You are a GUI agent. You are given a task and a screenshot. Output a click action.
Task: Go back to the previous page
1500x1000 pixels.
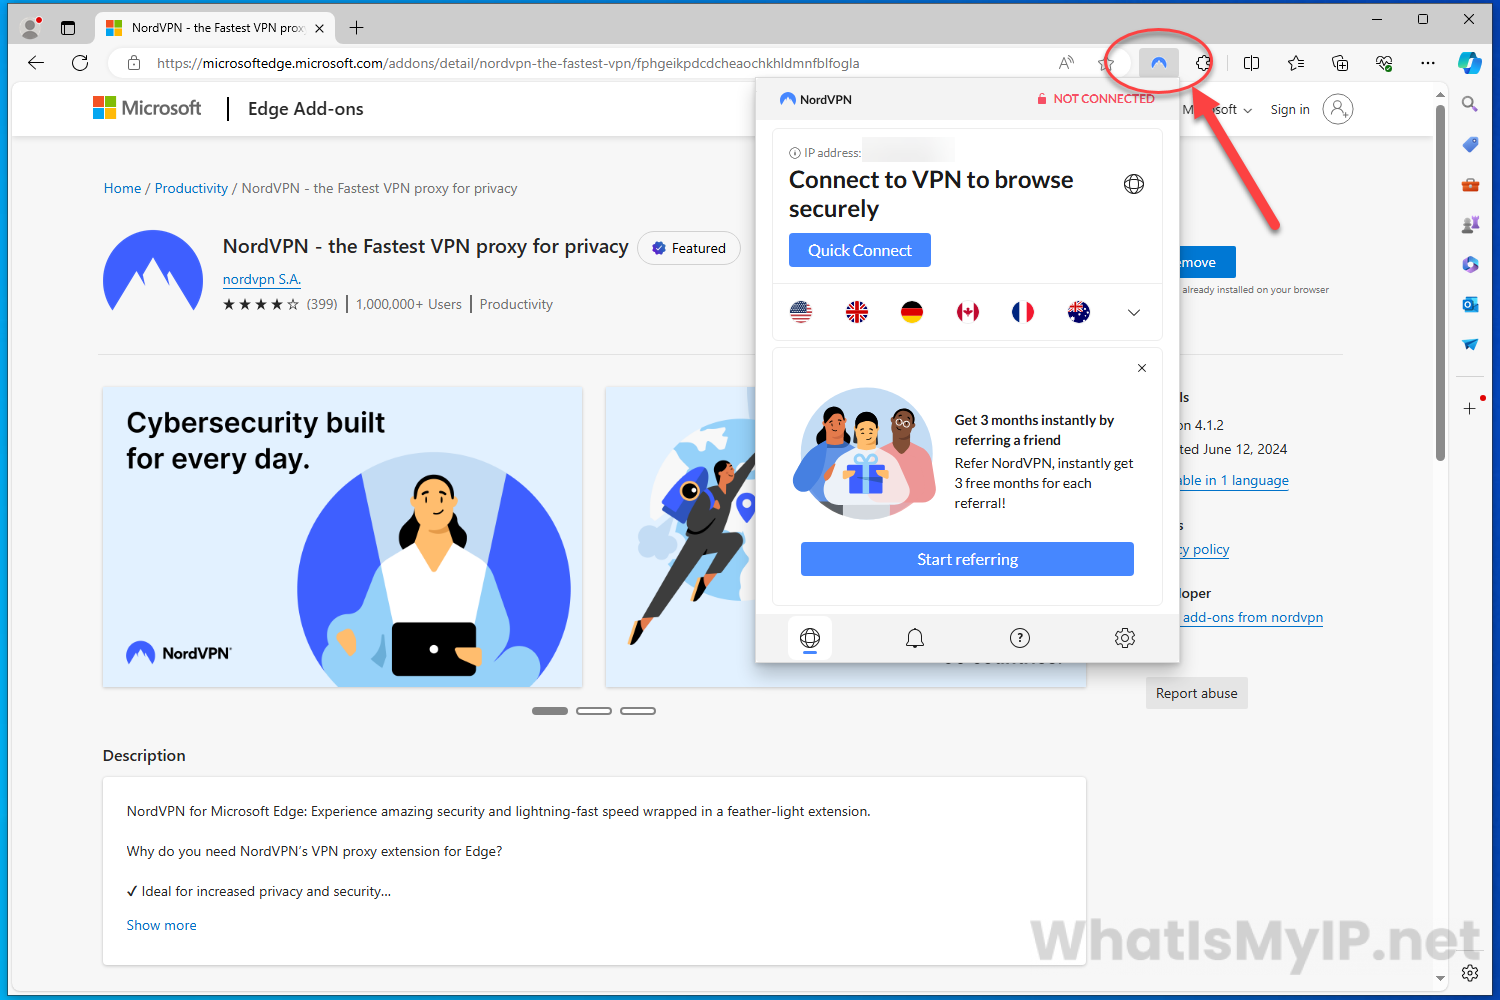(x=36, y=63)
